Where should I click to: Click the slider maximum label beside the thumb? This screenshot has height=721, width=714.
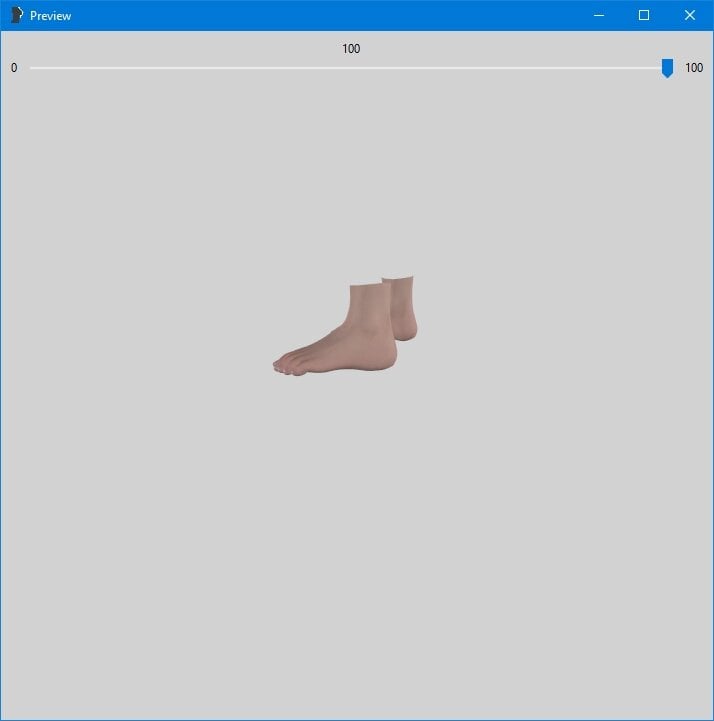[694, 68]
